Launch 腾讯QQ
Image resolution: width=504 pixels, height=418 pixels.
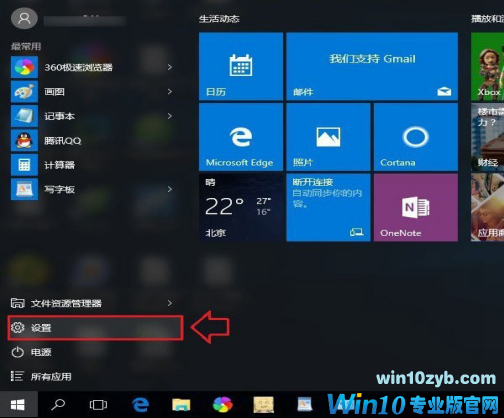click(x=92, y=140)
